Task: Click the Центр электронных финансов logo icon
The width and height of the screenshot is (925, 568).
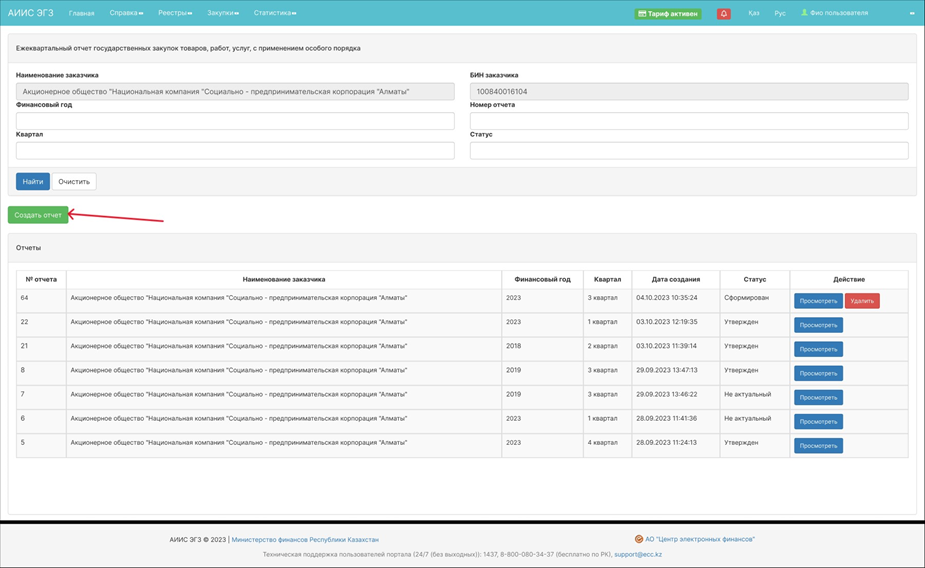Action: pos(639,539)
